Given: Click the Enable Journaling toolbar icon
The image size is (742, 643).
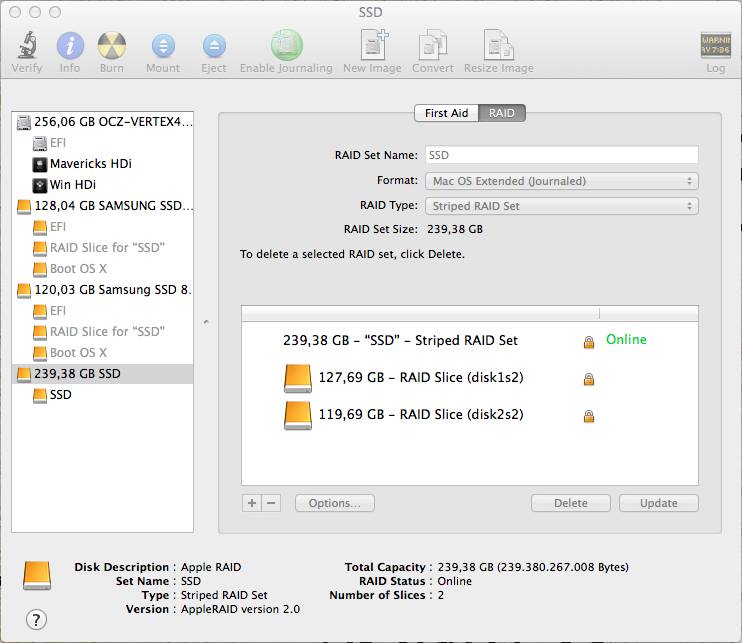Looking at the screenshot, I should pyautogui.click(x=286, y=45).
